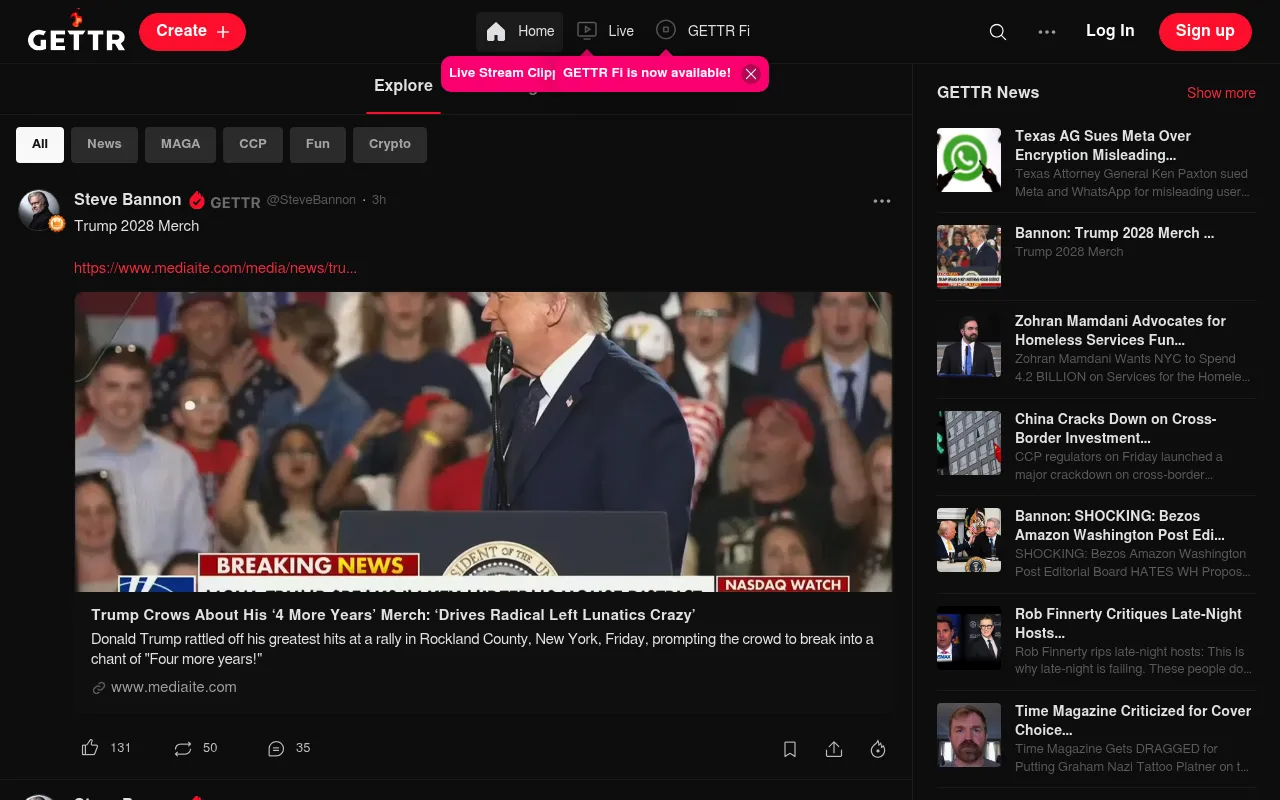
Task: Select the All filter chip
Action: point(40,144)
